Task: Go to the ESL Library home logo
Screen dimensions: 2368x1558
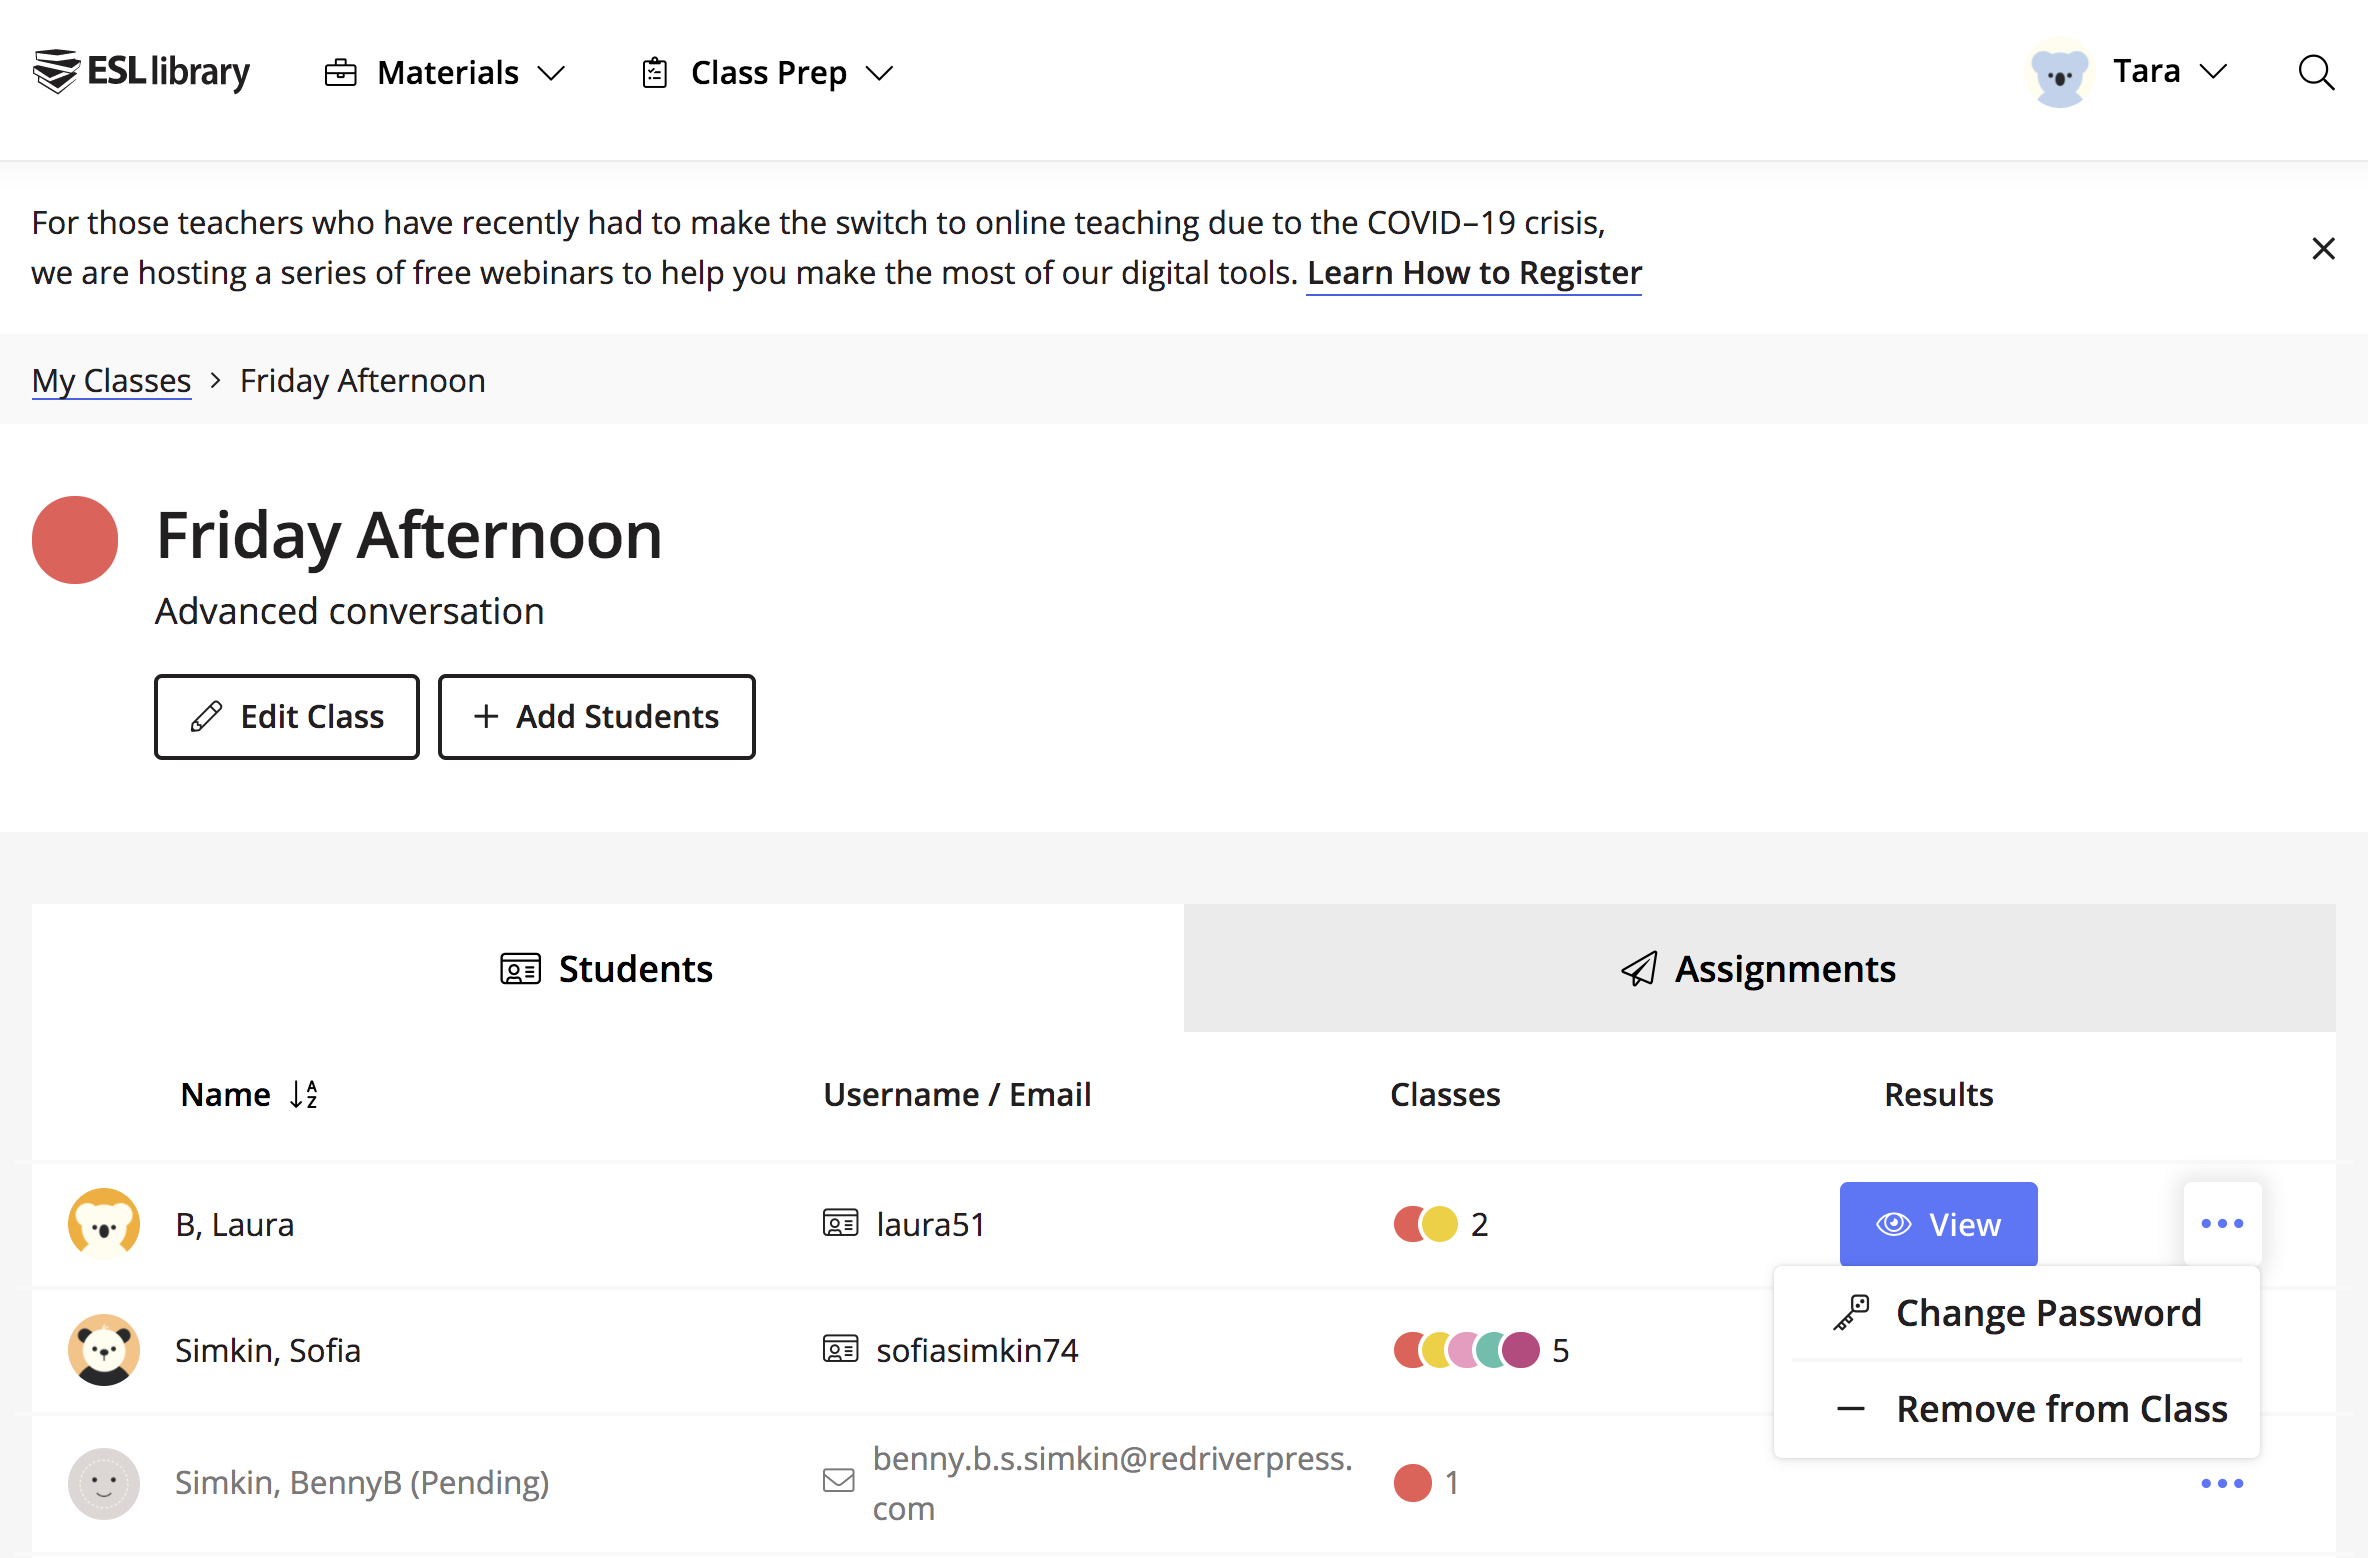Action: point(141,72)
